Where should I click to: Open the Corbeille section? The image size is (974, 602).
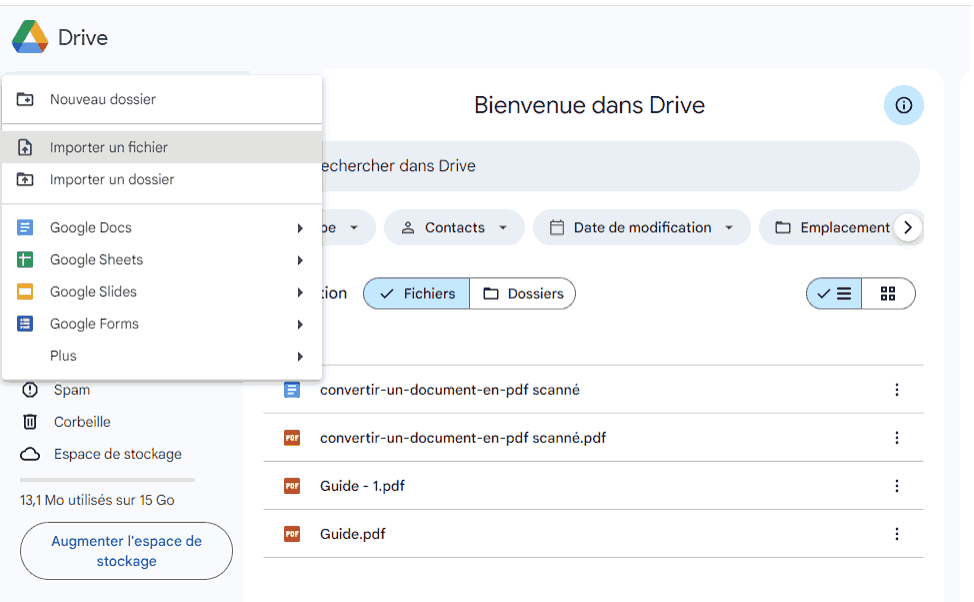point(82,422)
